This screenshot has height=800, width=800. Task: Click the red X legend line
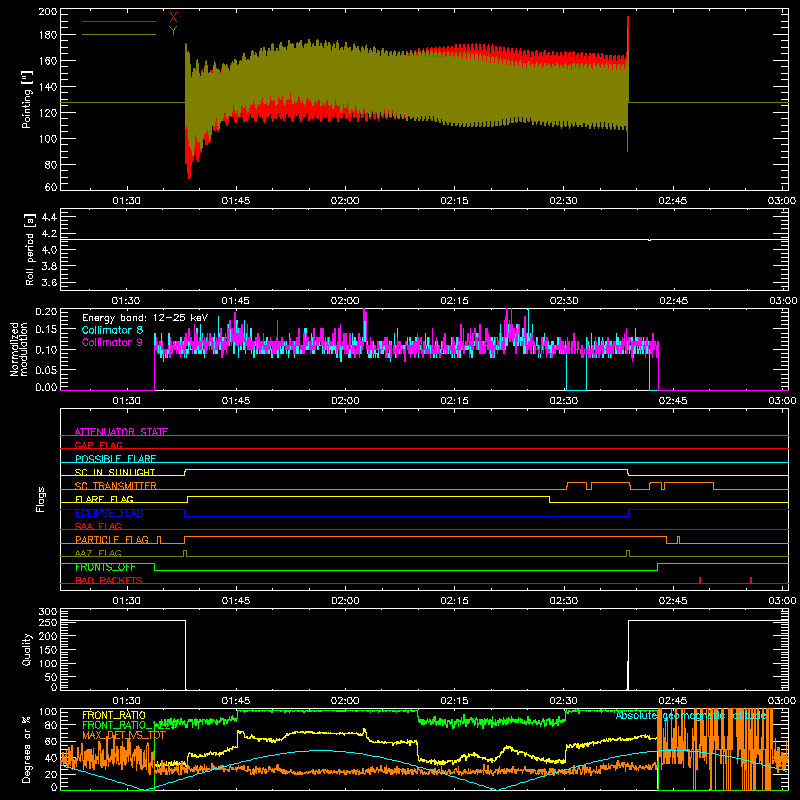click(119, 21)
